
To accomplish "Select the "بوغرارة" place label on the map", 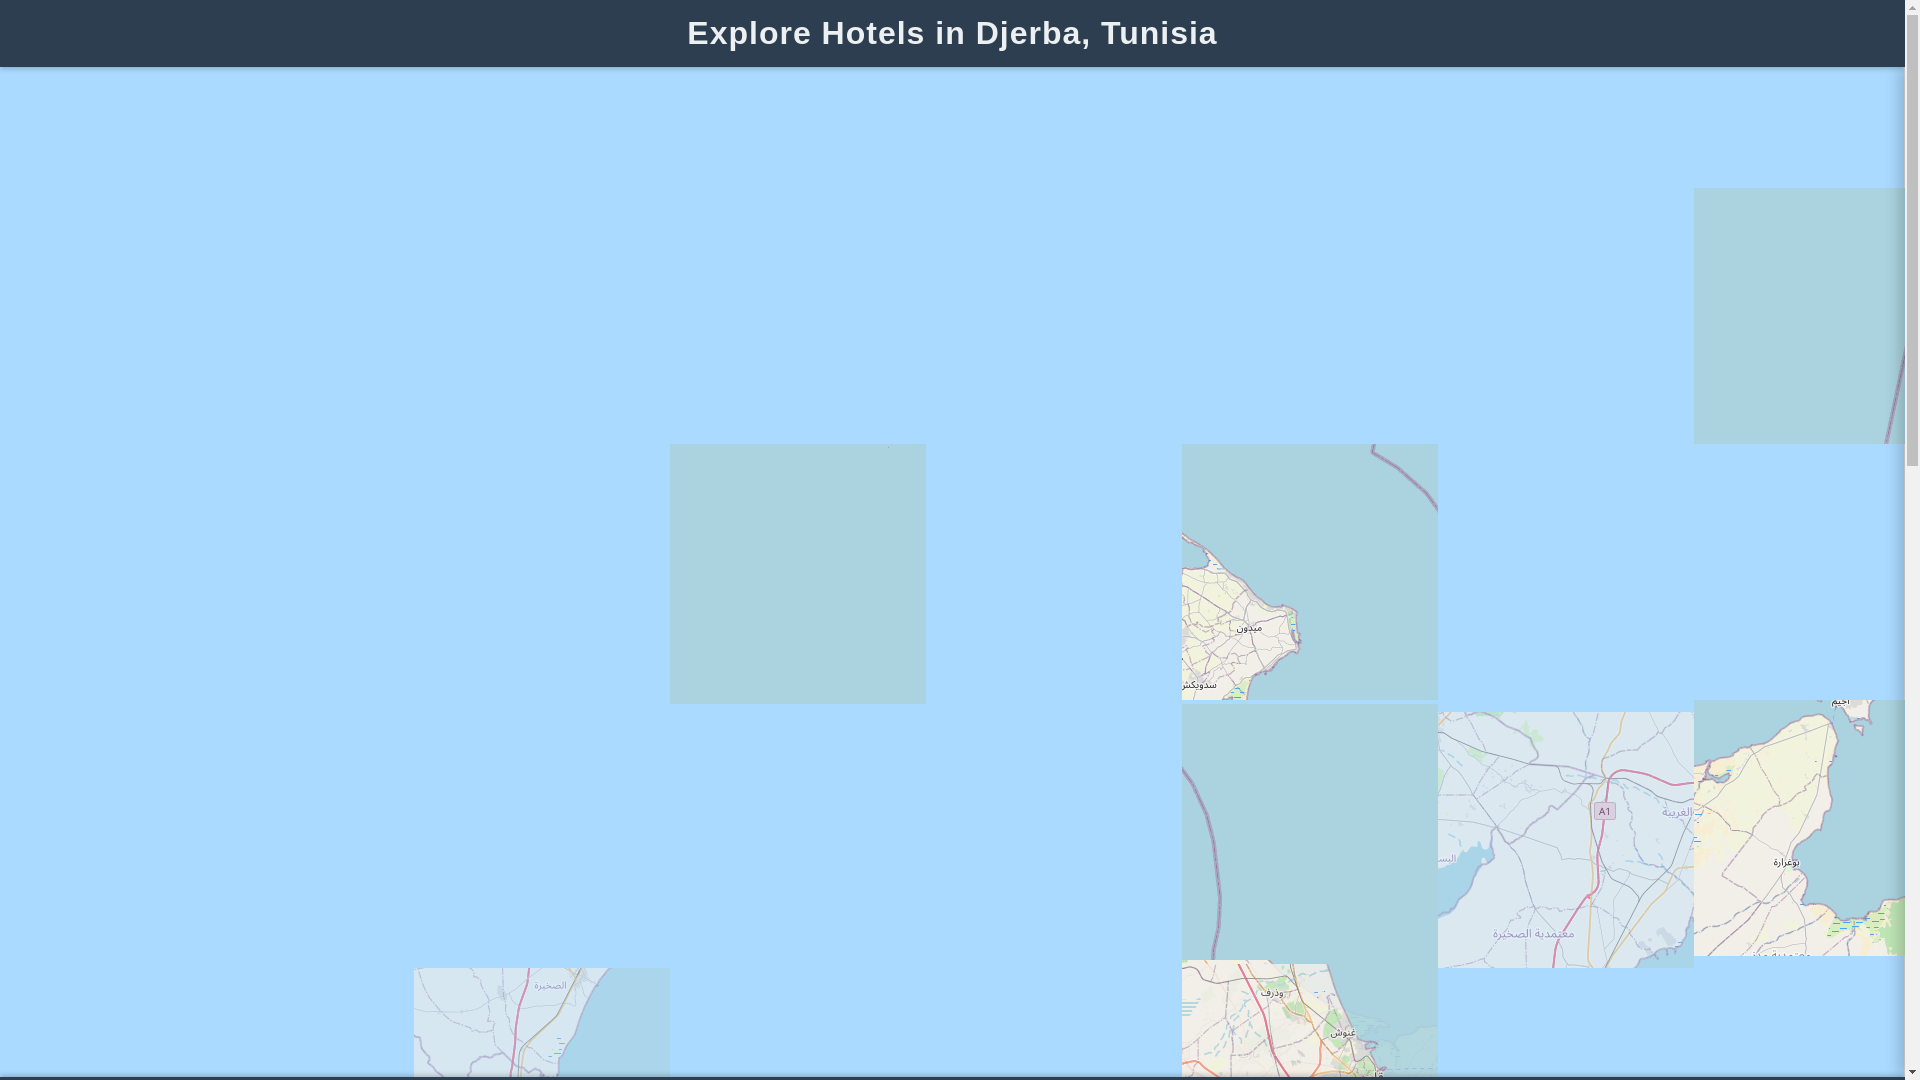I will pyautogui.click(x=1786, y=862).
